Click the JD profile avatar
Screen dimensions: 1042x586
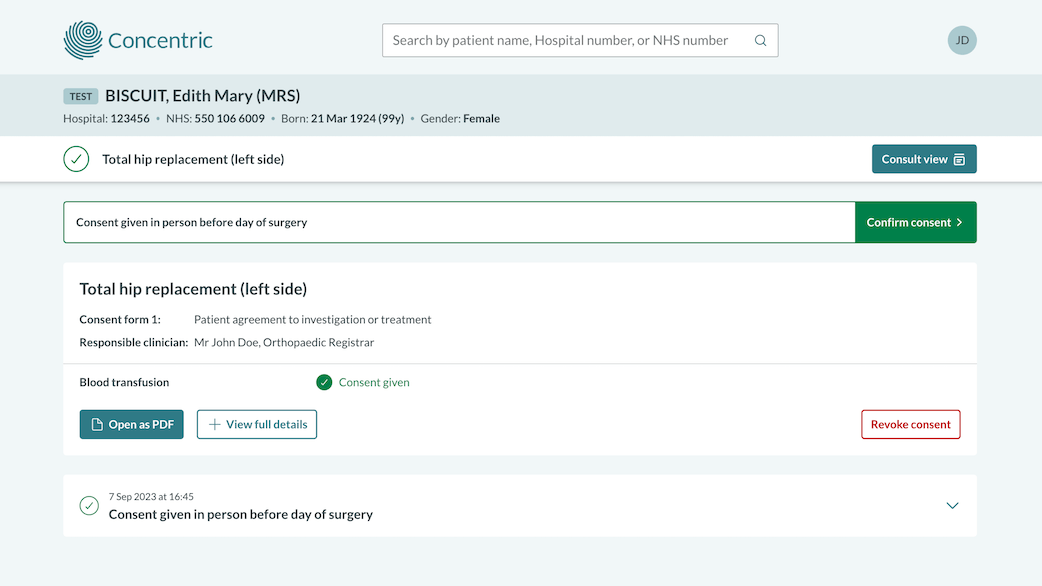tap(961, 40)
